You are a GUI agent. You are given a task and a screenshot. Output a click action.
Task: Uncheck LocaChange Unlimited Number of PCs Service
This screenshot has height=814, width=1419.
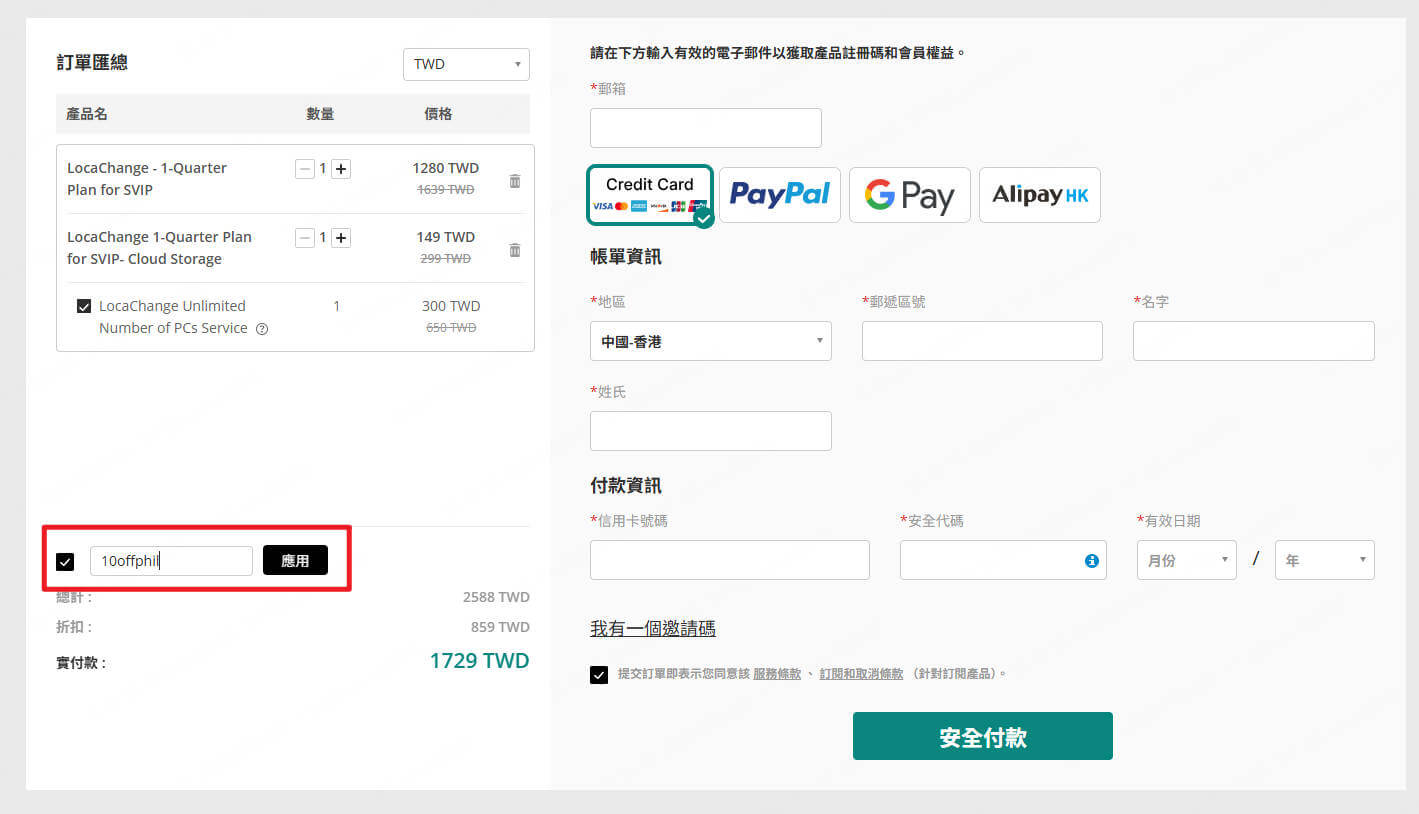coord(84,306)
